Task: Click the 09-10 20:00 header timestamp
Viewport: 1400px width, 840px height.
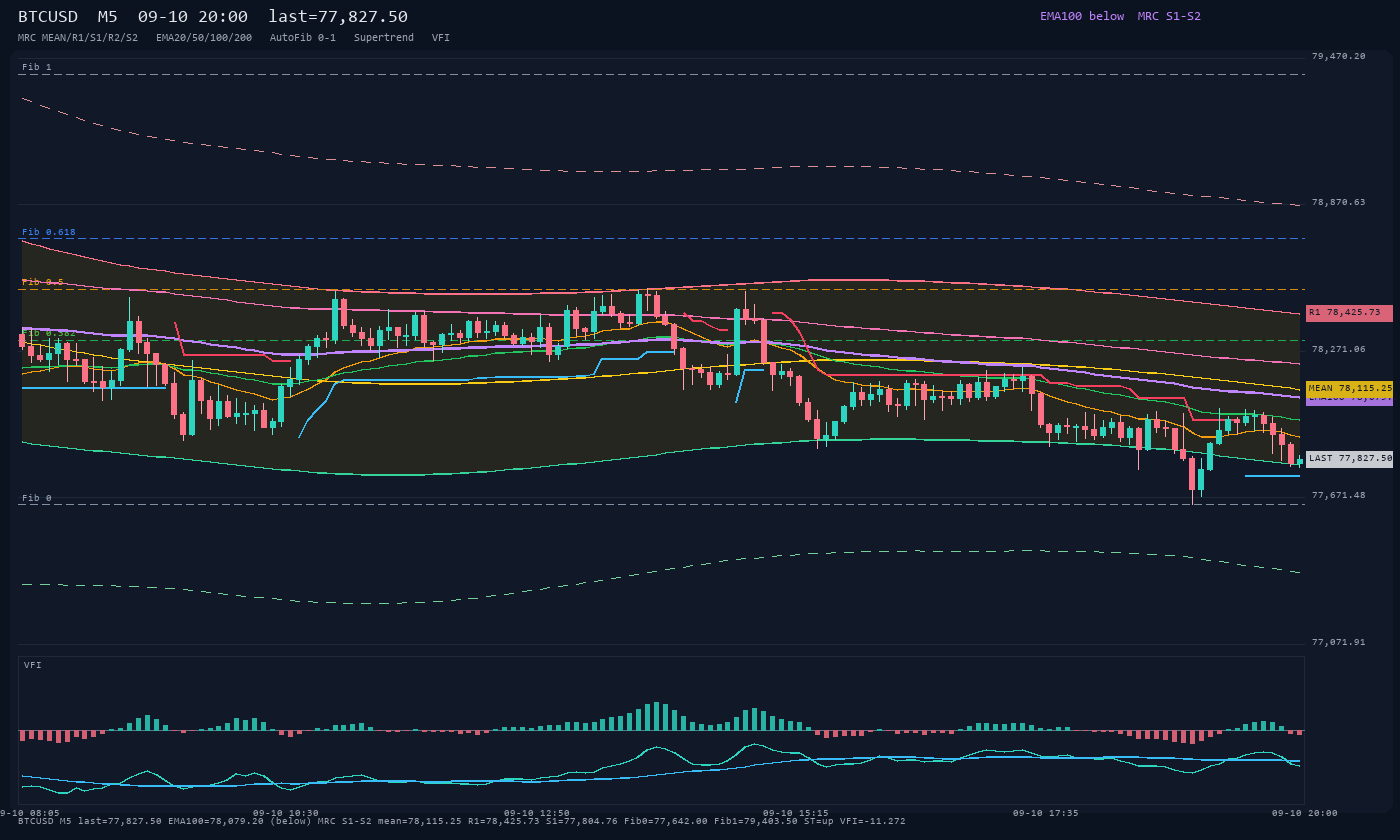Action: coord(193,17)
